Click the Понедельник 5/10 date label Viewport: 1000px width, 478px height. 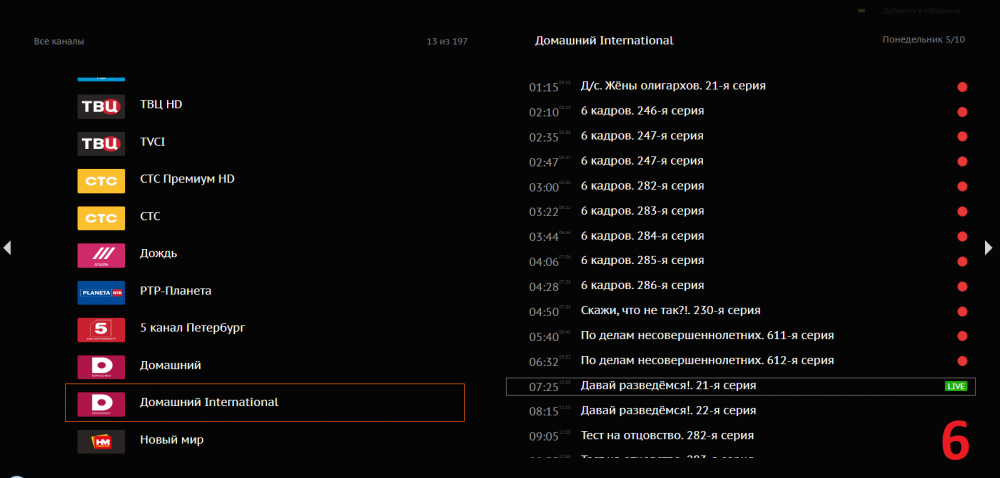(x=923, y=40)
